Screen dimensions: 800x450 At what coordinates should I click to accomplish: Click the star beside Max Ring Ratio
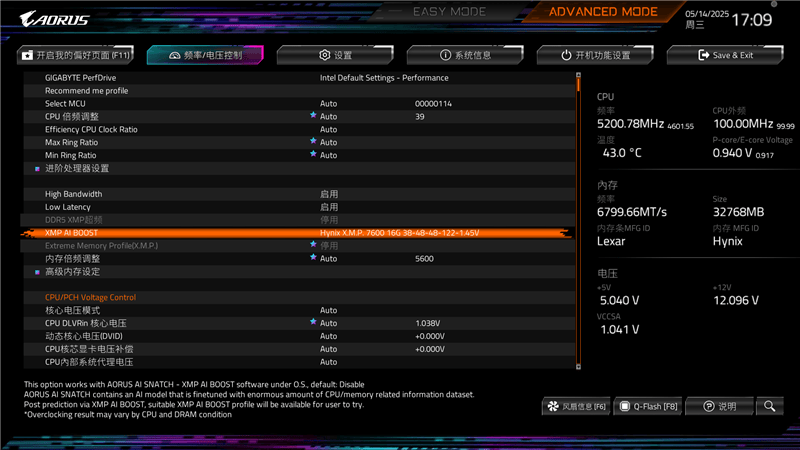[x=313, y=141]
